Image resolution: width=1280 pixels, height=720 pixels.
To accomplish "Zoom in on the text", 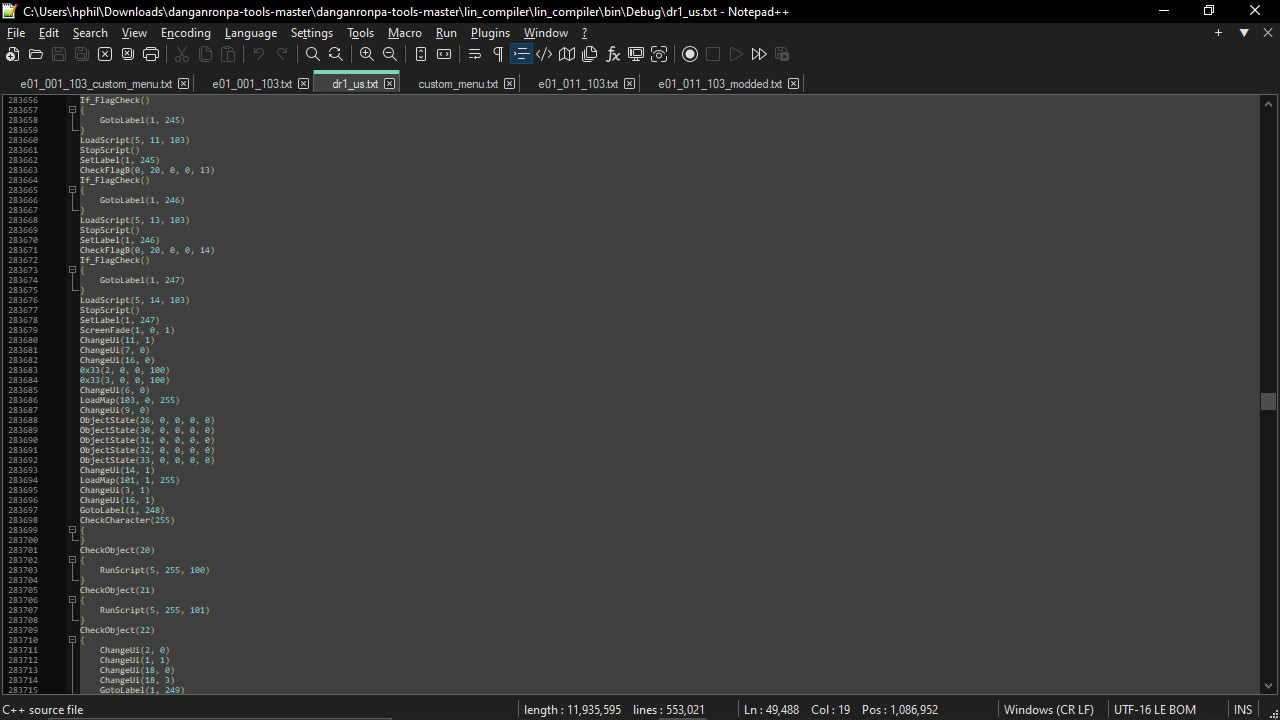I will coord(367,54).
